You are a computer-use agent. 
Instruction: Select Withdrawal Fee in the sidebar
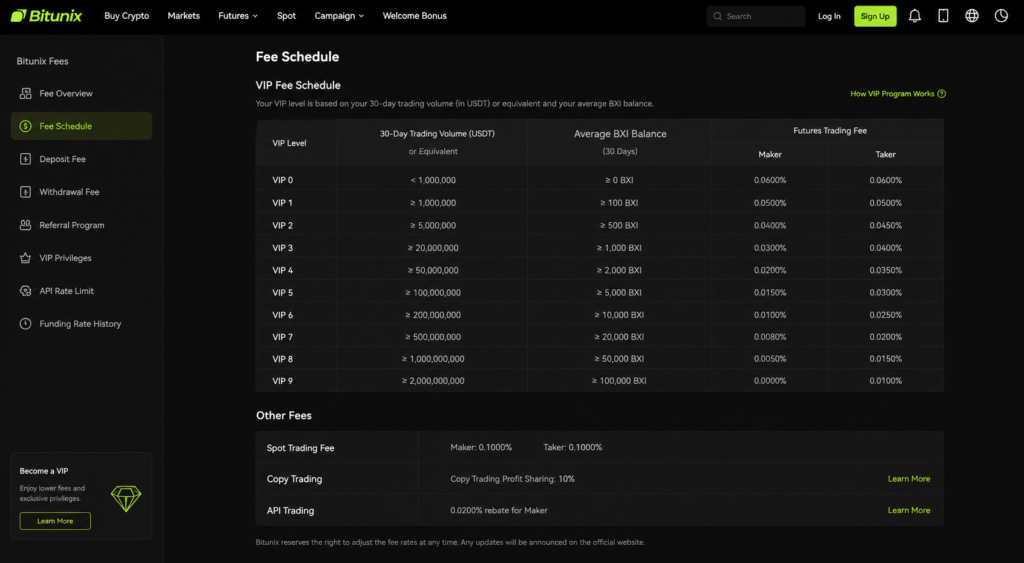point(82,192)
